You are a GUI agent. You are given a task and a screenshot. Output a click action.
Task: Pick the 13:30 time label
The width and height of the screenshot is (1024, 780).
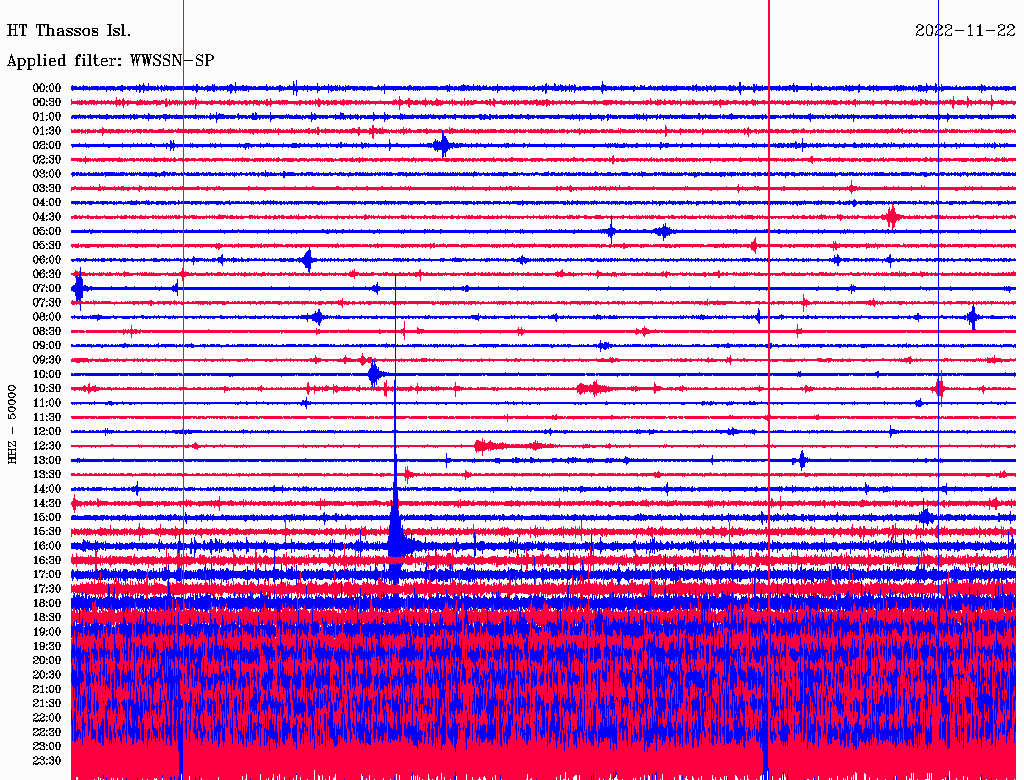point(47,474)
